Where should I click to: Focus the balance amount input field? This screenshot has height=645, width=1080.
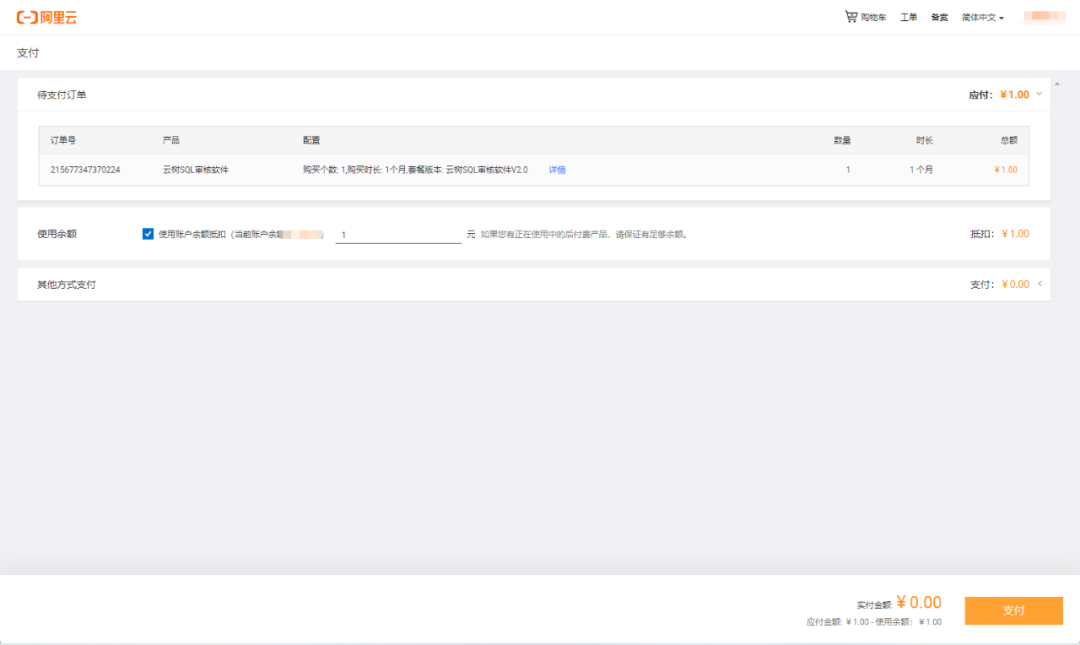[398, 235]
